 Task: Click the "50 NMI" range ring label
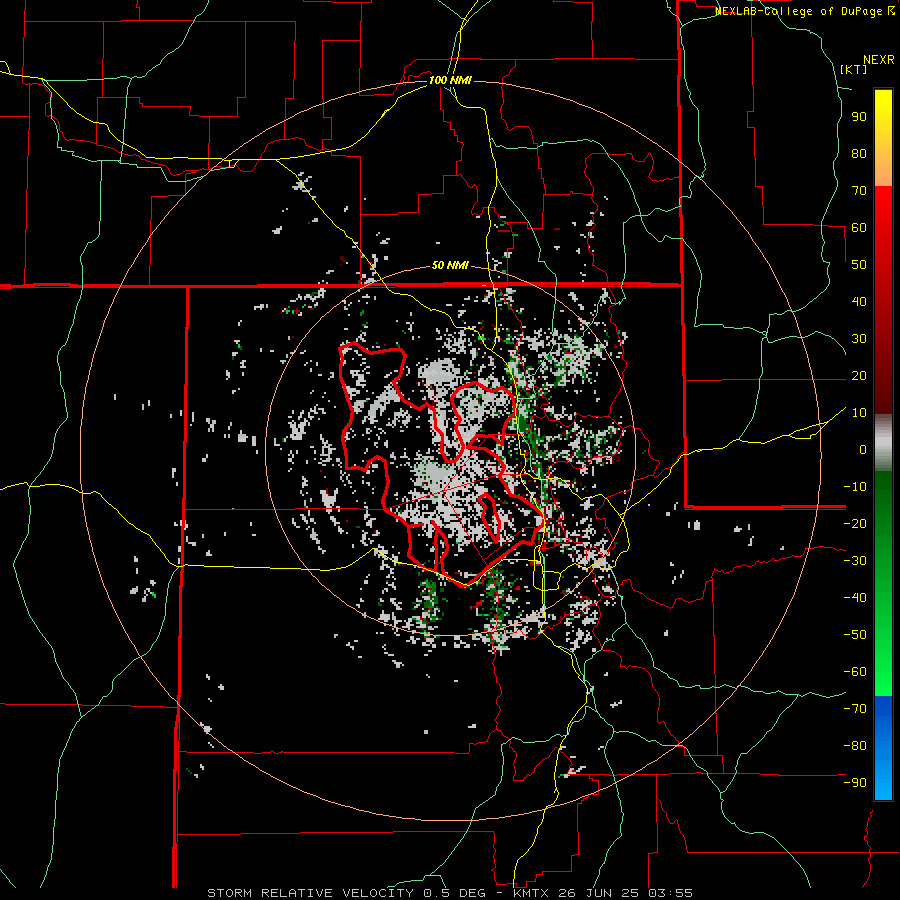coord(450,265)
